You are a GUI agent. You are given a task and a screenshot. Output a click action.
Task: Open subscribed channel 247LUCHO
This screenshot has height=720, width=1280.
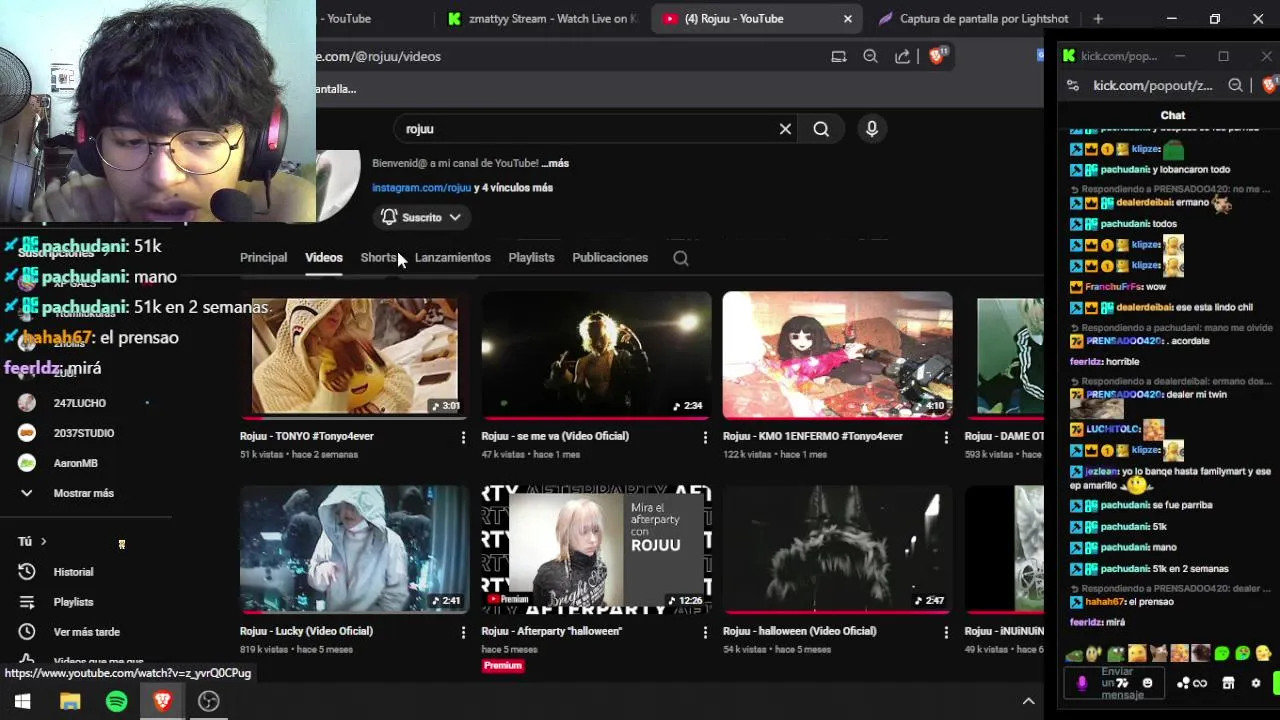pyautogui.click(x=79, y=403)
